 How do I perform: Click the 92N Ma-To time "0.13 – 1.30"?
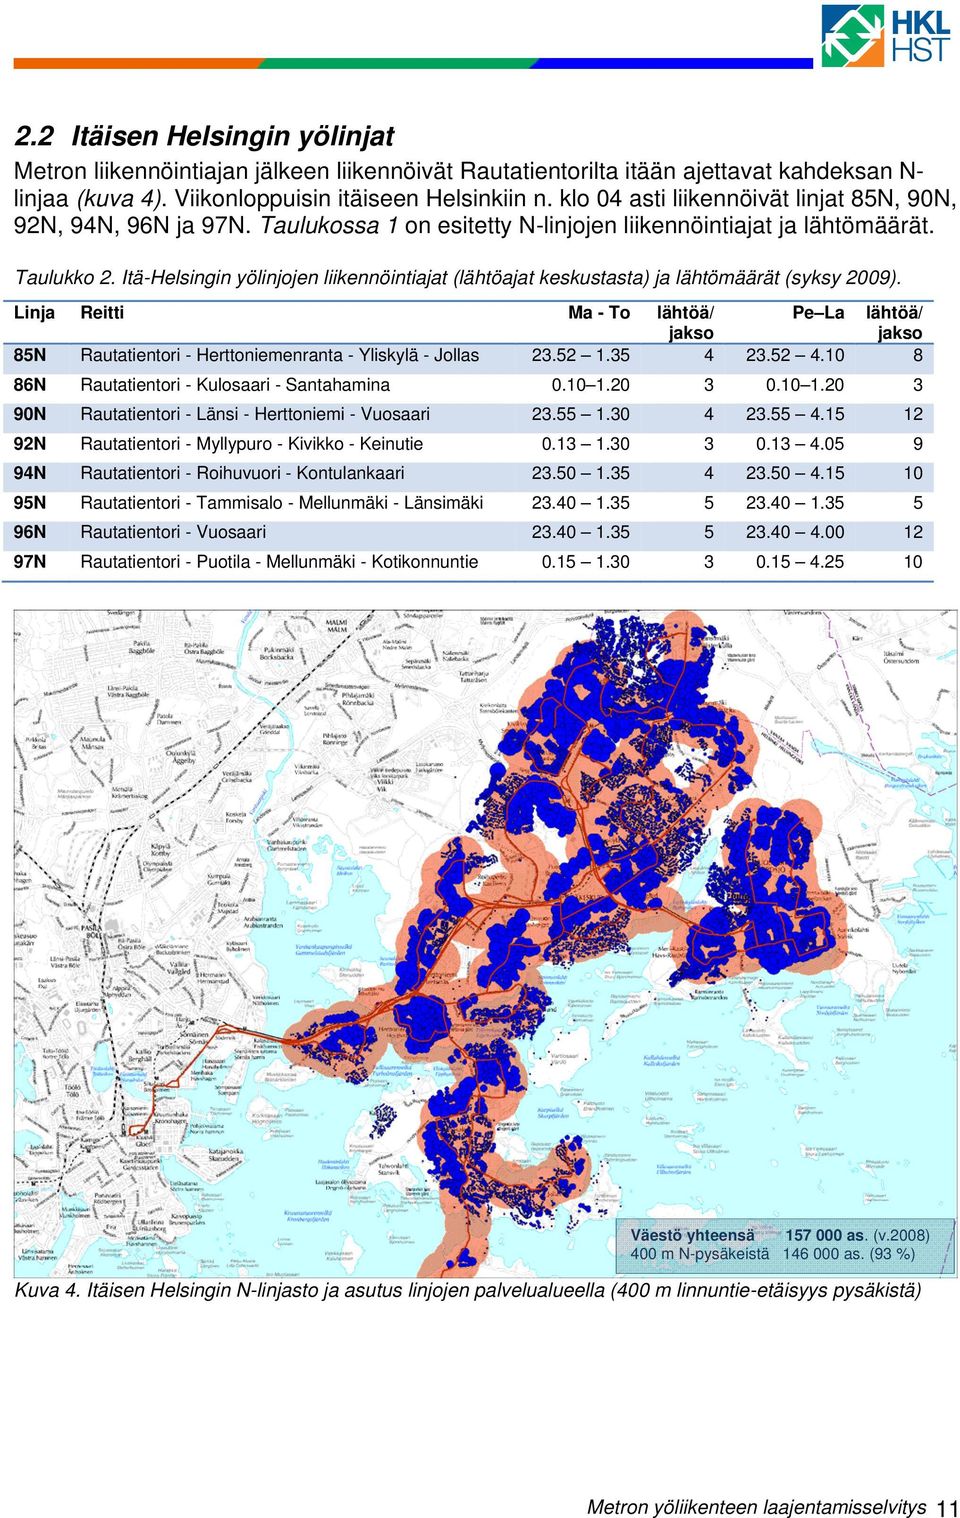[586, 444]
